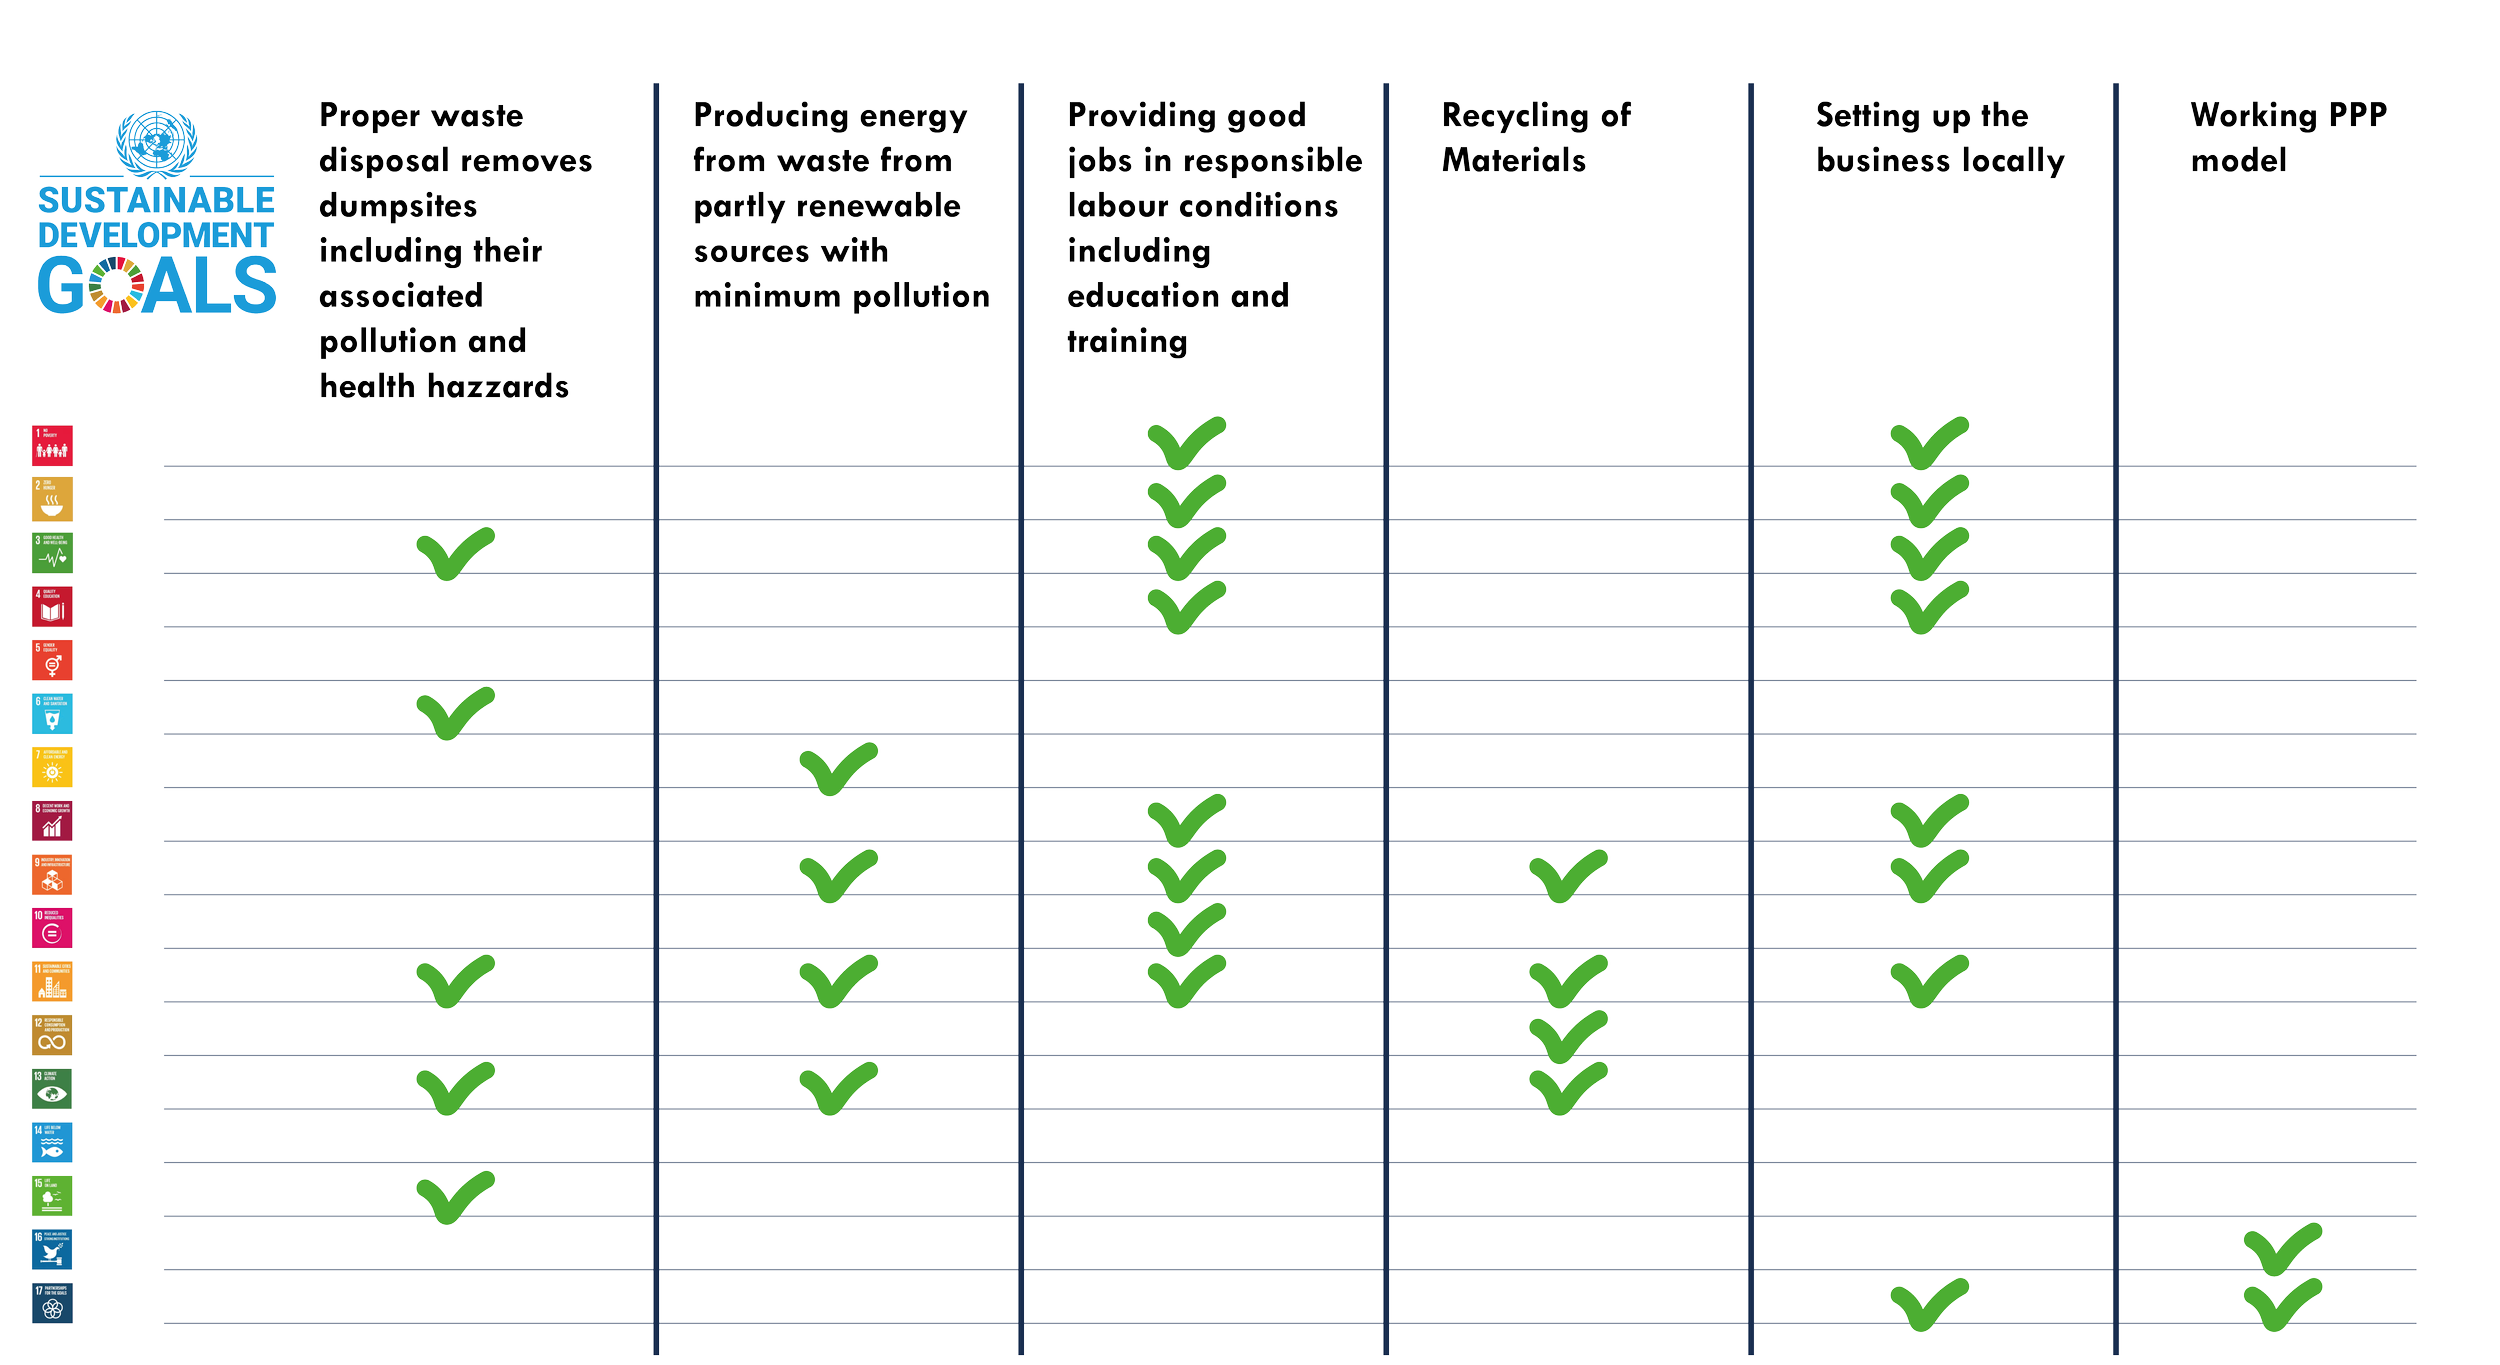Screen dimensions: 2500x1365
Task: Click goal 12 checkmark under Recycling of Materials
Action: [1568, 1036]
